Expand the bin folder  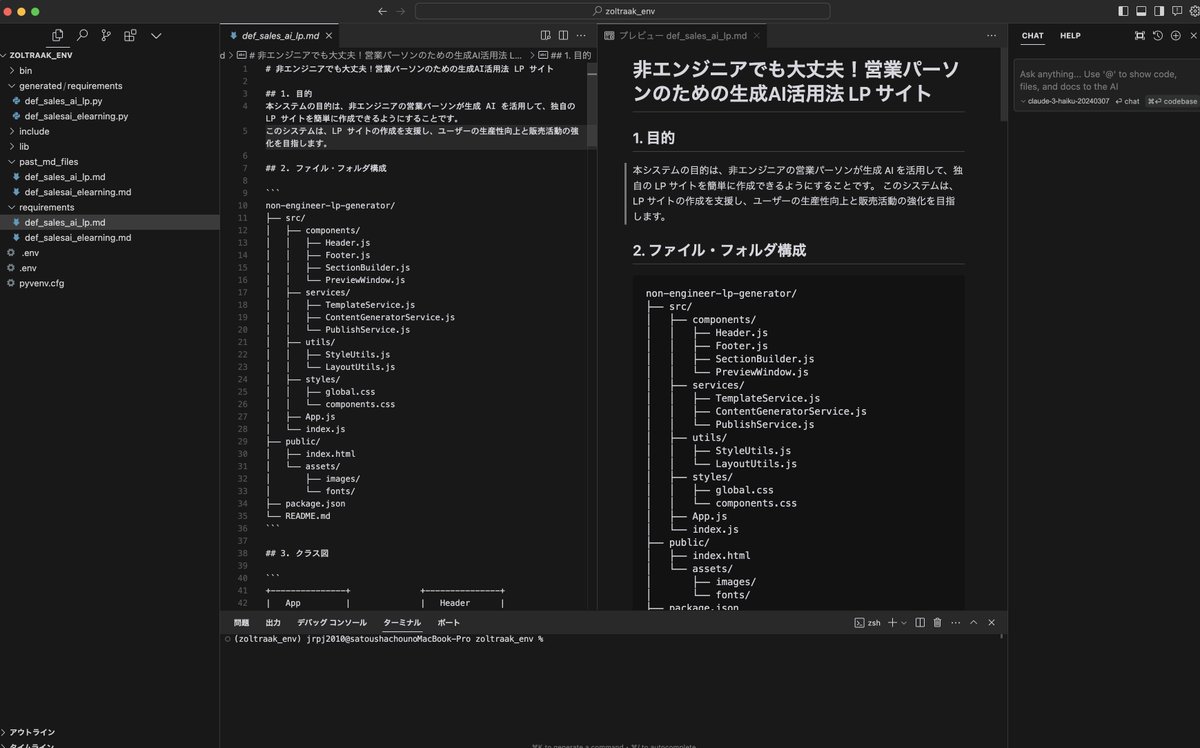tap(109, 71)
